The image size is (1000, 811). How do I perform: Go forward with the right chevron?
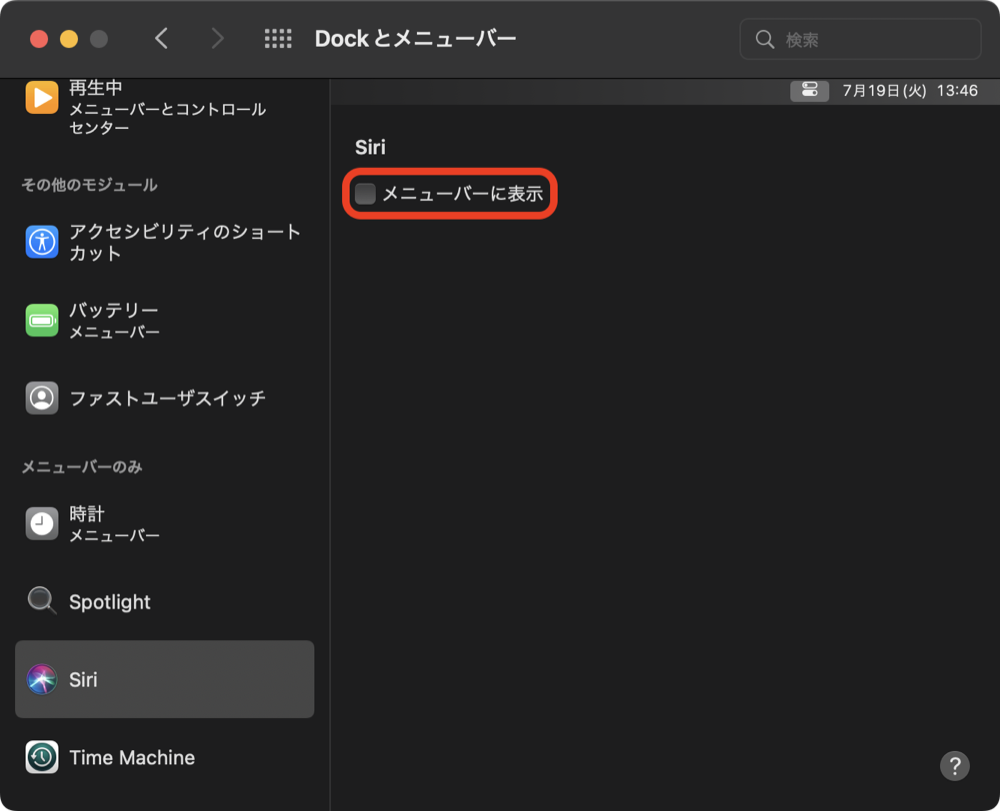[217, 38]
